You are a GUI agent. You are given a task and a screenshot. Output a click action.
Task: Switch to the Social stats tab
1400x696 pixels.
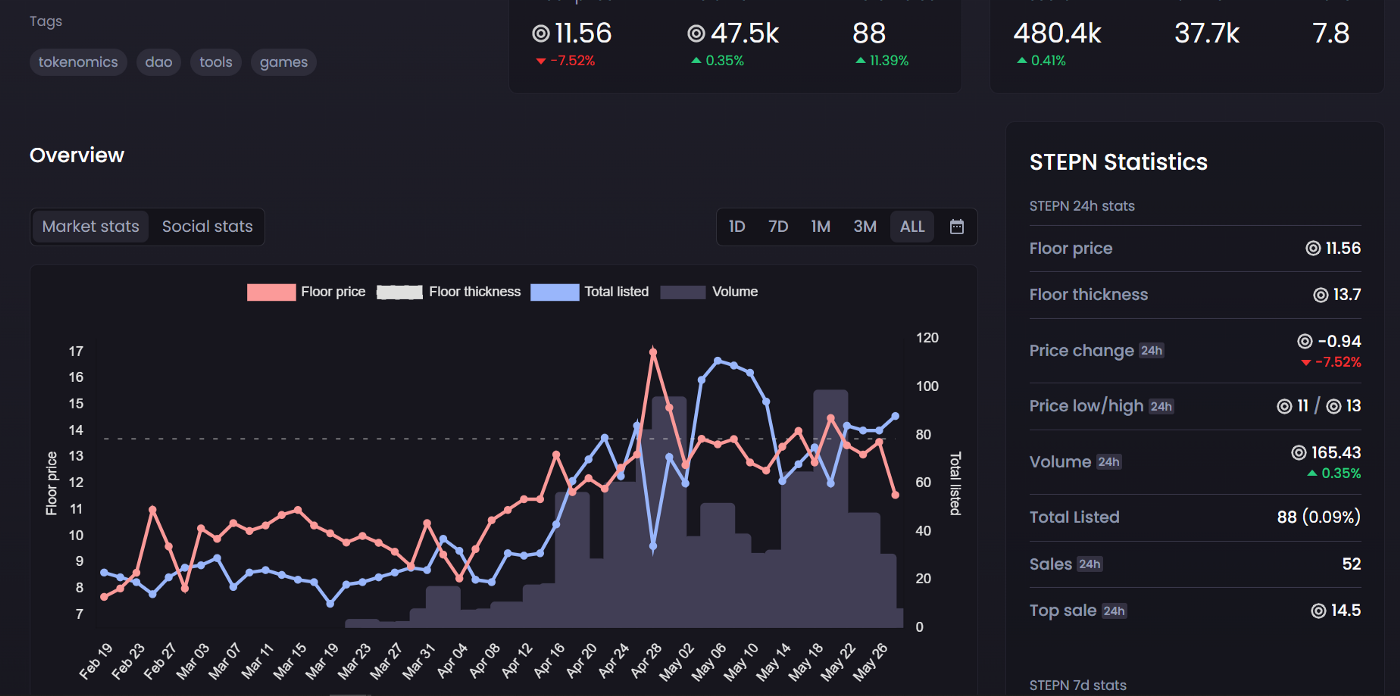207,226
